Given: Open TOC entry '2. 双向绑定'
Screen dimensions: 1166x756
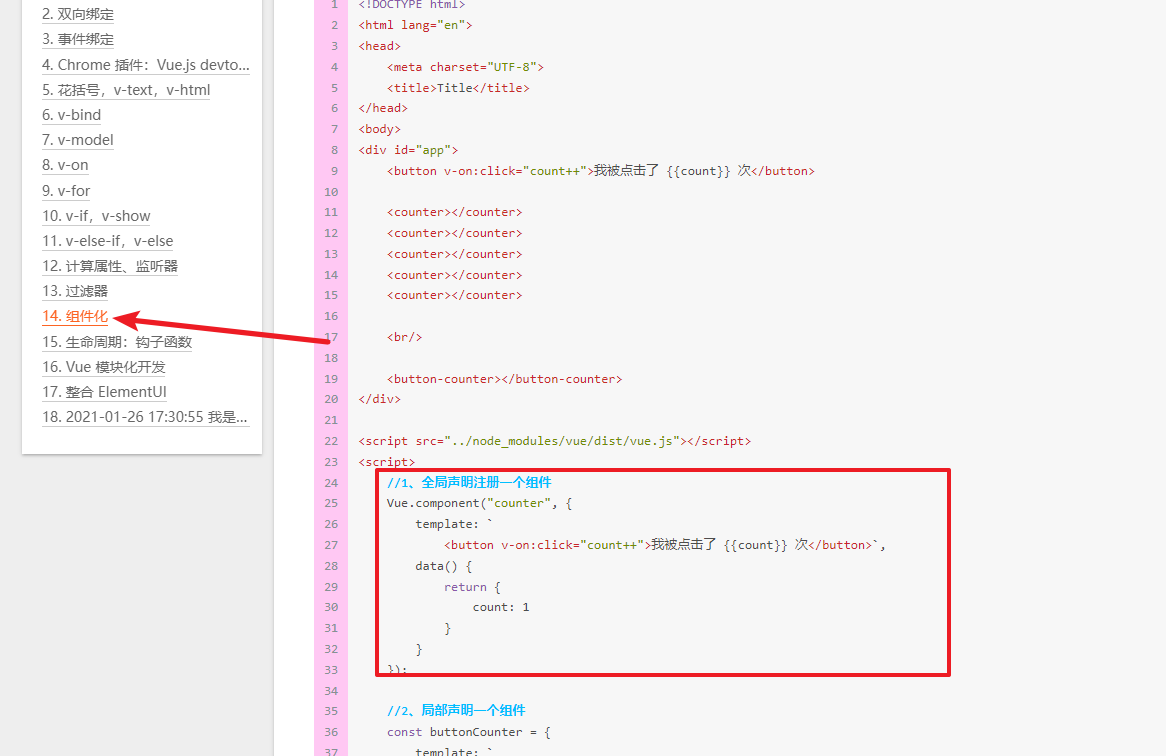Looking at the screenshot, I should coord(78,14).
